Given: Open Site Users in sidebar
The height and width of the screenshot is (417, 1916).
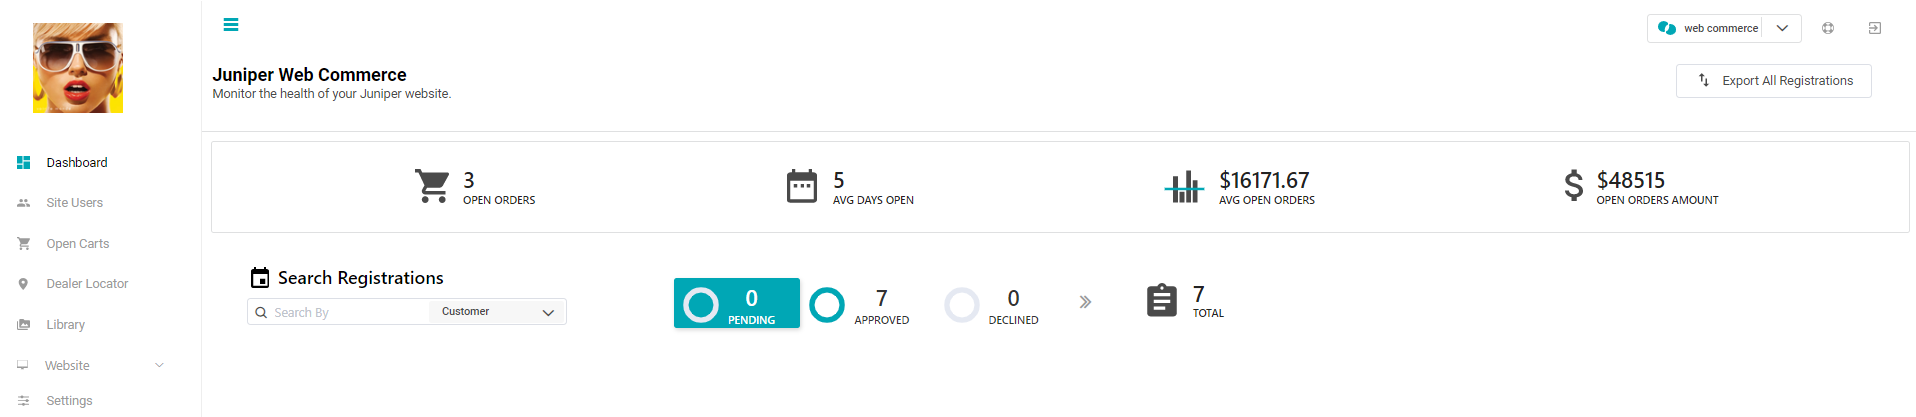Looking at the screenshot, I should (74, 203).
